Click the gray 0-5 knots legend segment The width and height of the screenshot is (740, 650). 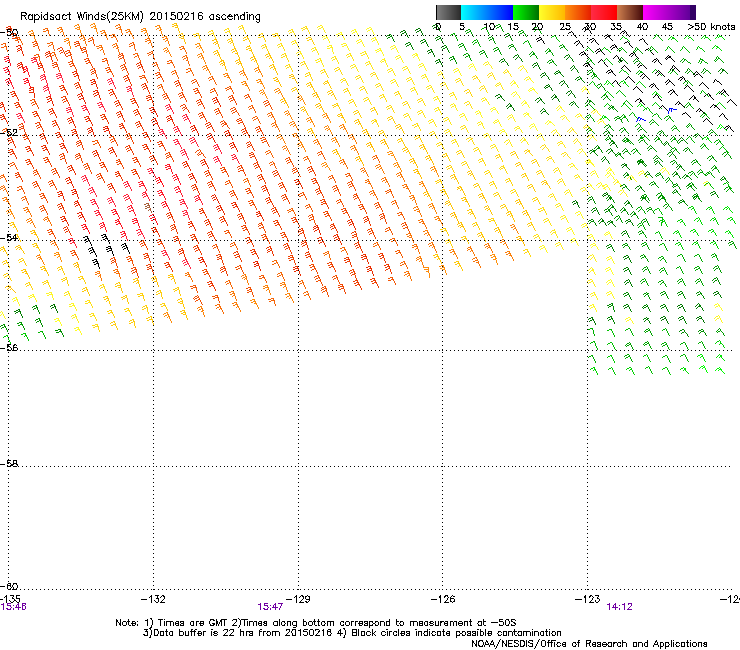coord(448,12)
